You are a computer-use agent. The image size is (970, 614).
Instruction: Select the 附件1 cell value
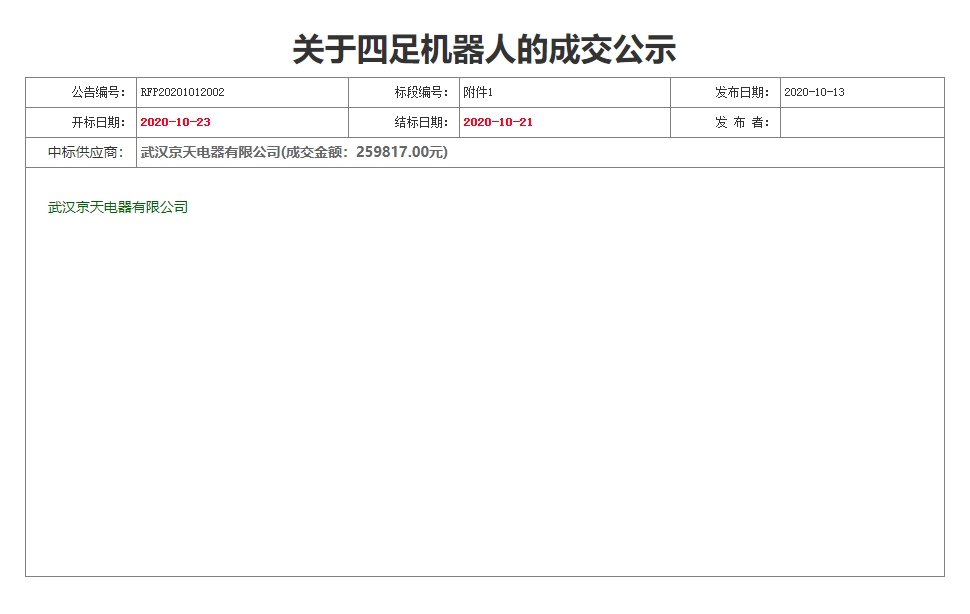478,93
